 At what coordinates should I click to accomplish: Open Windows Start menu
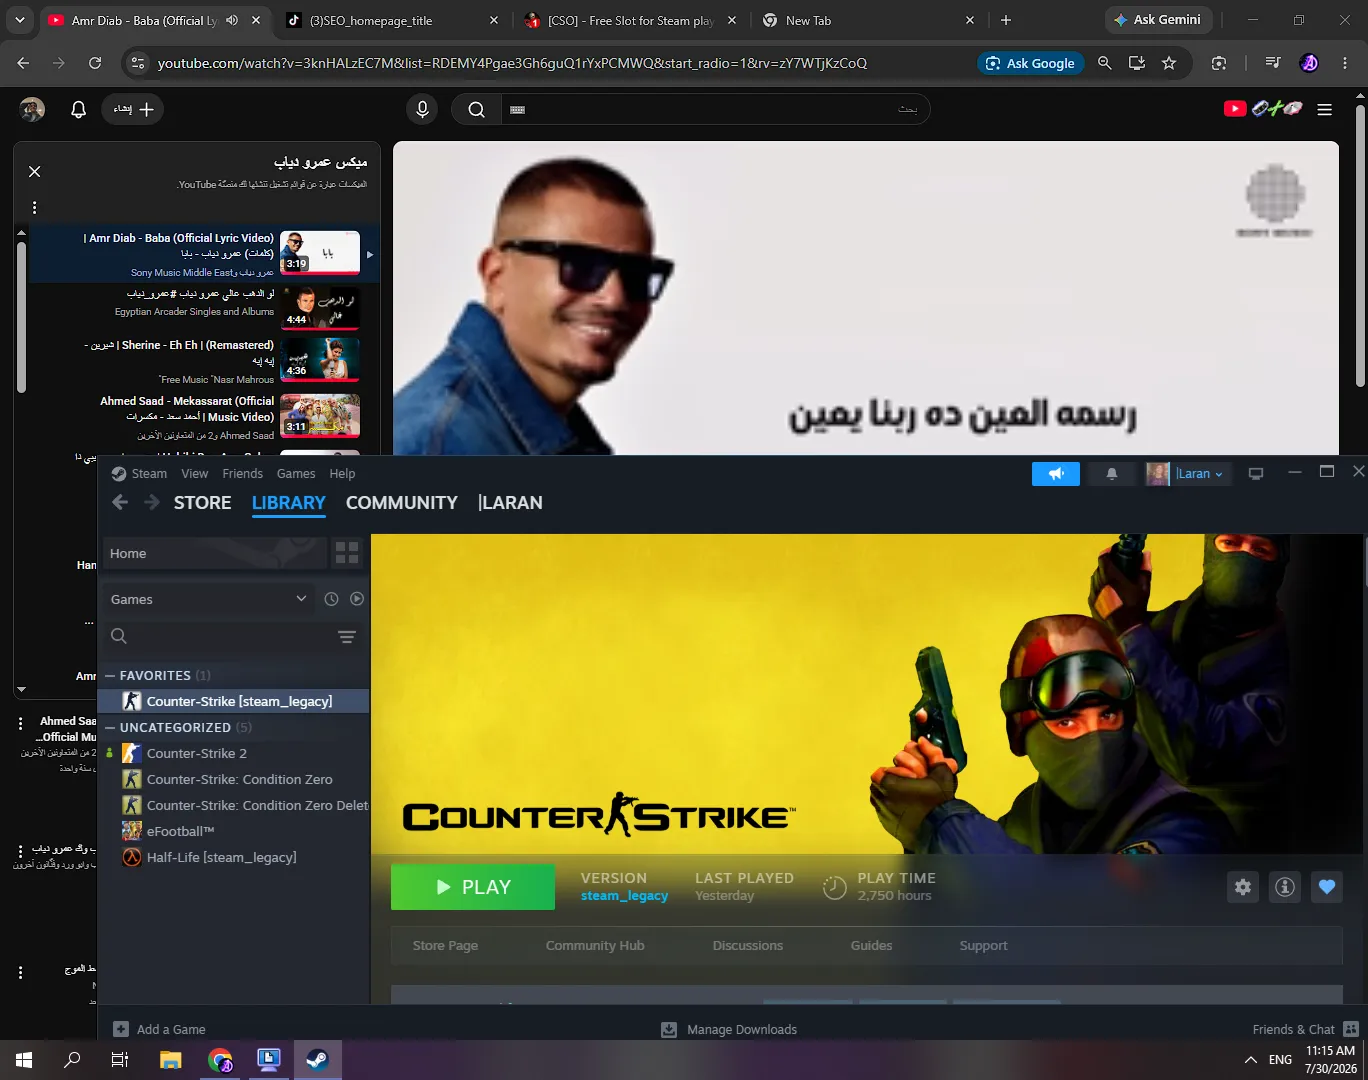click(24, 1060)
